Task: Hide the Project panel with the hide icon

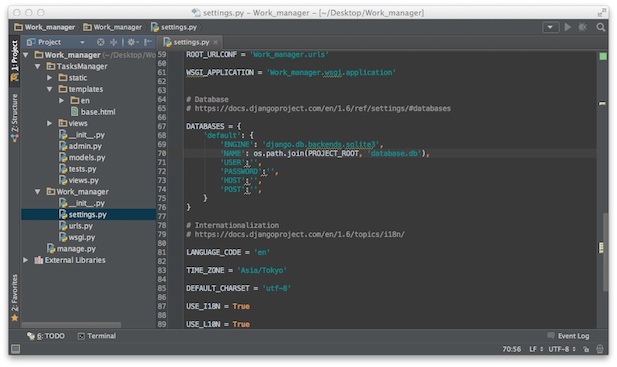Action: coord(148,42)
